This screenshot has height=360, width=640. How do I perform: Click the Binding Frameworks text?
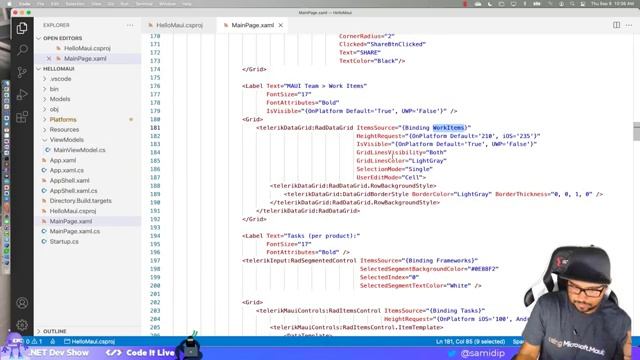click(x=440, y=260)
